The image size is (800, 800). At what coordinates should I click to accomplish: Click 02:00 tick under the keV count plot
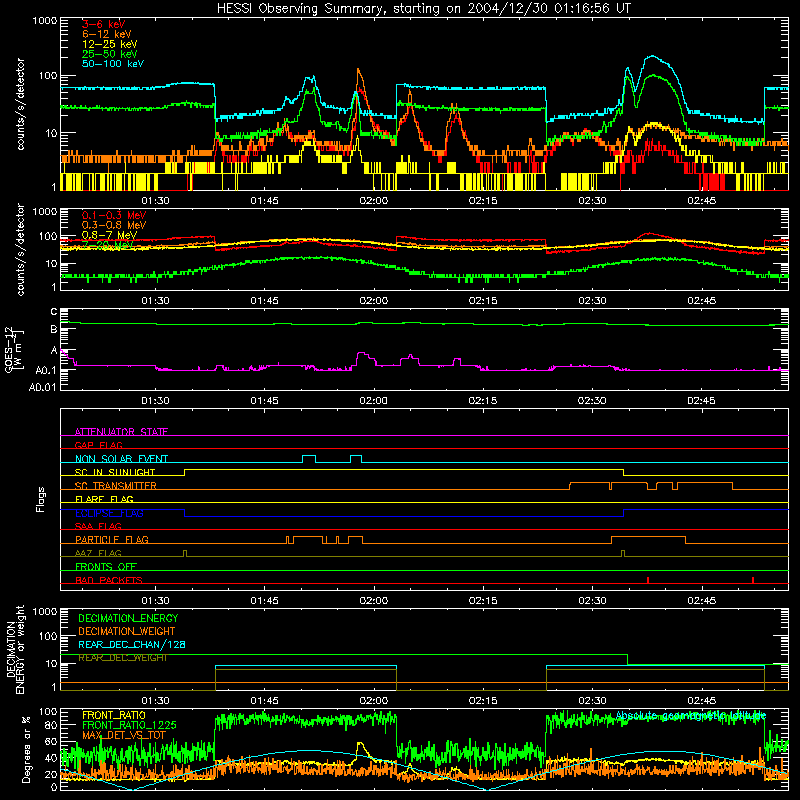373,201
